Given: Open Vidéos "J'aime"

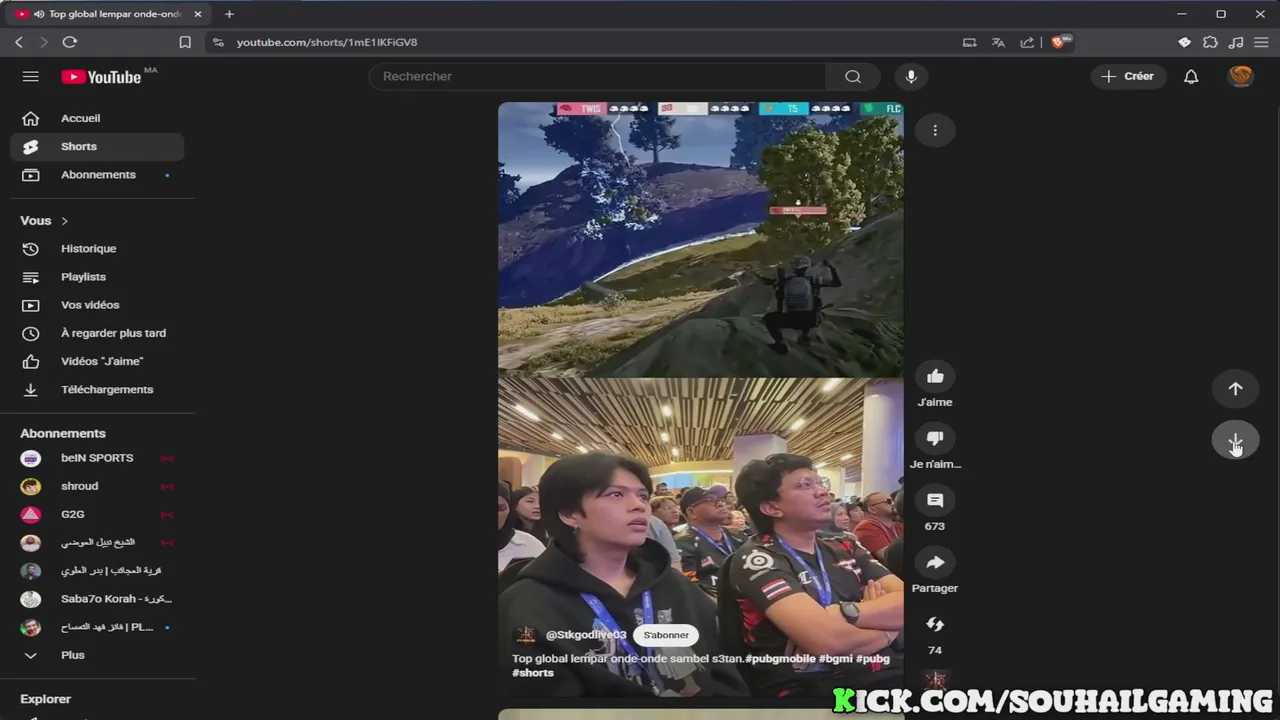Looking at the screenshot, I should (x=98, y=361).
